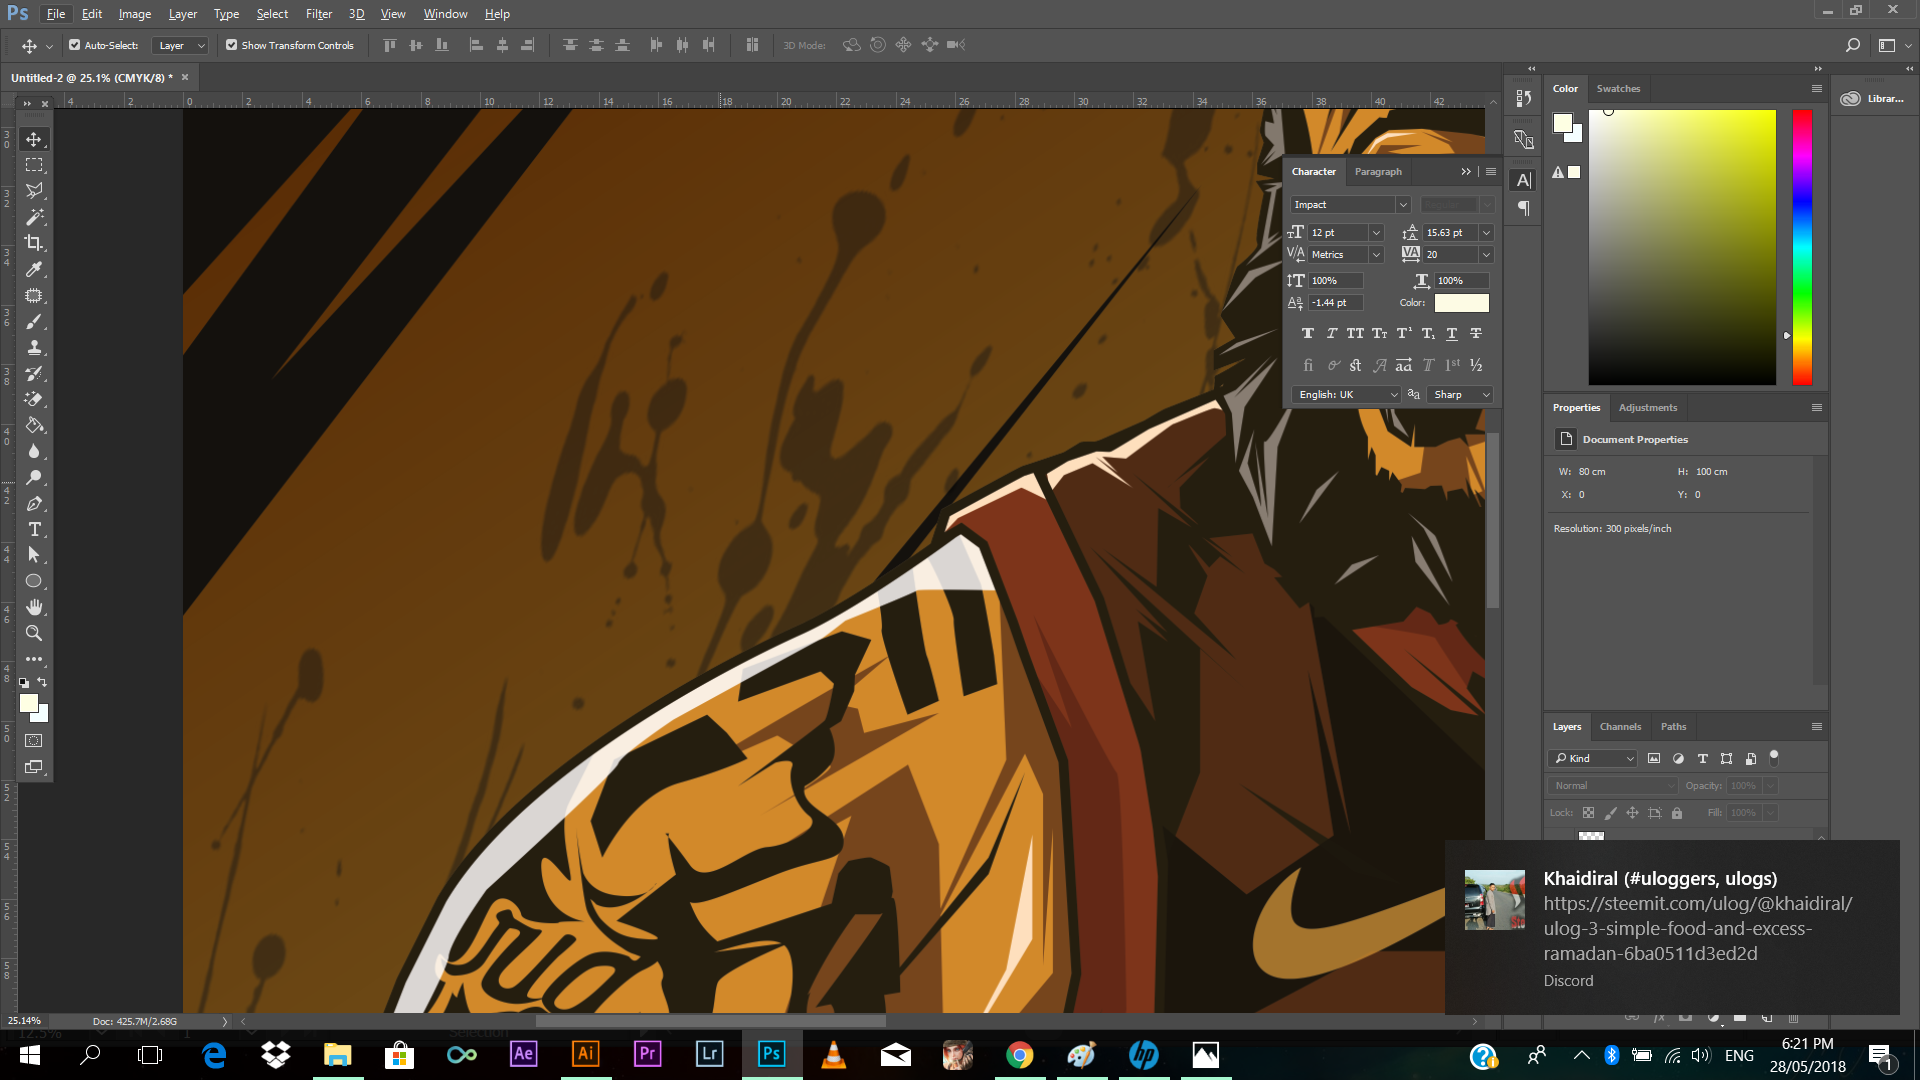Image resolution: width=1920 pixels, height=1080 pixels.
Task: Toggle Small Caps in Character panel
Action: pos(1379,333)
